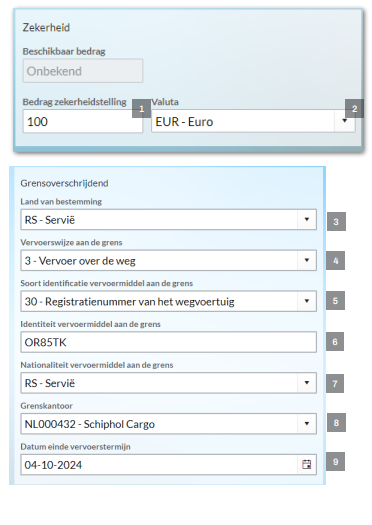Click the disabled Beschikbaar bedrag field
This screenshot has width=372, height=525.
tap(83, 71)
